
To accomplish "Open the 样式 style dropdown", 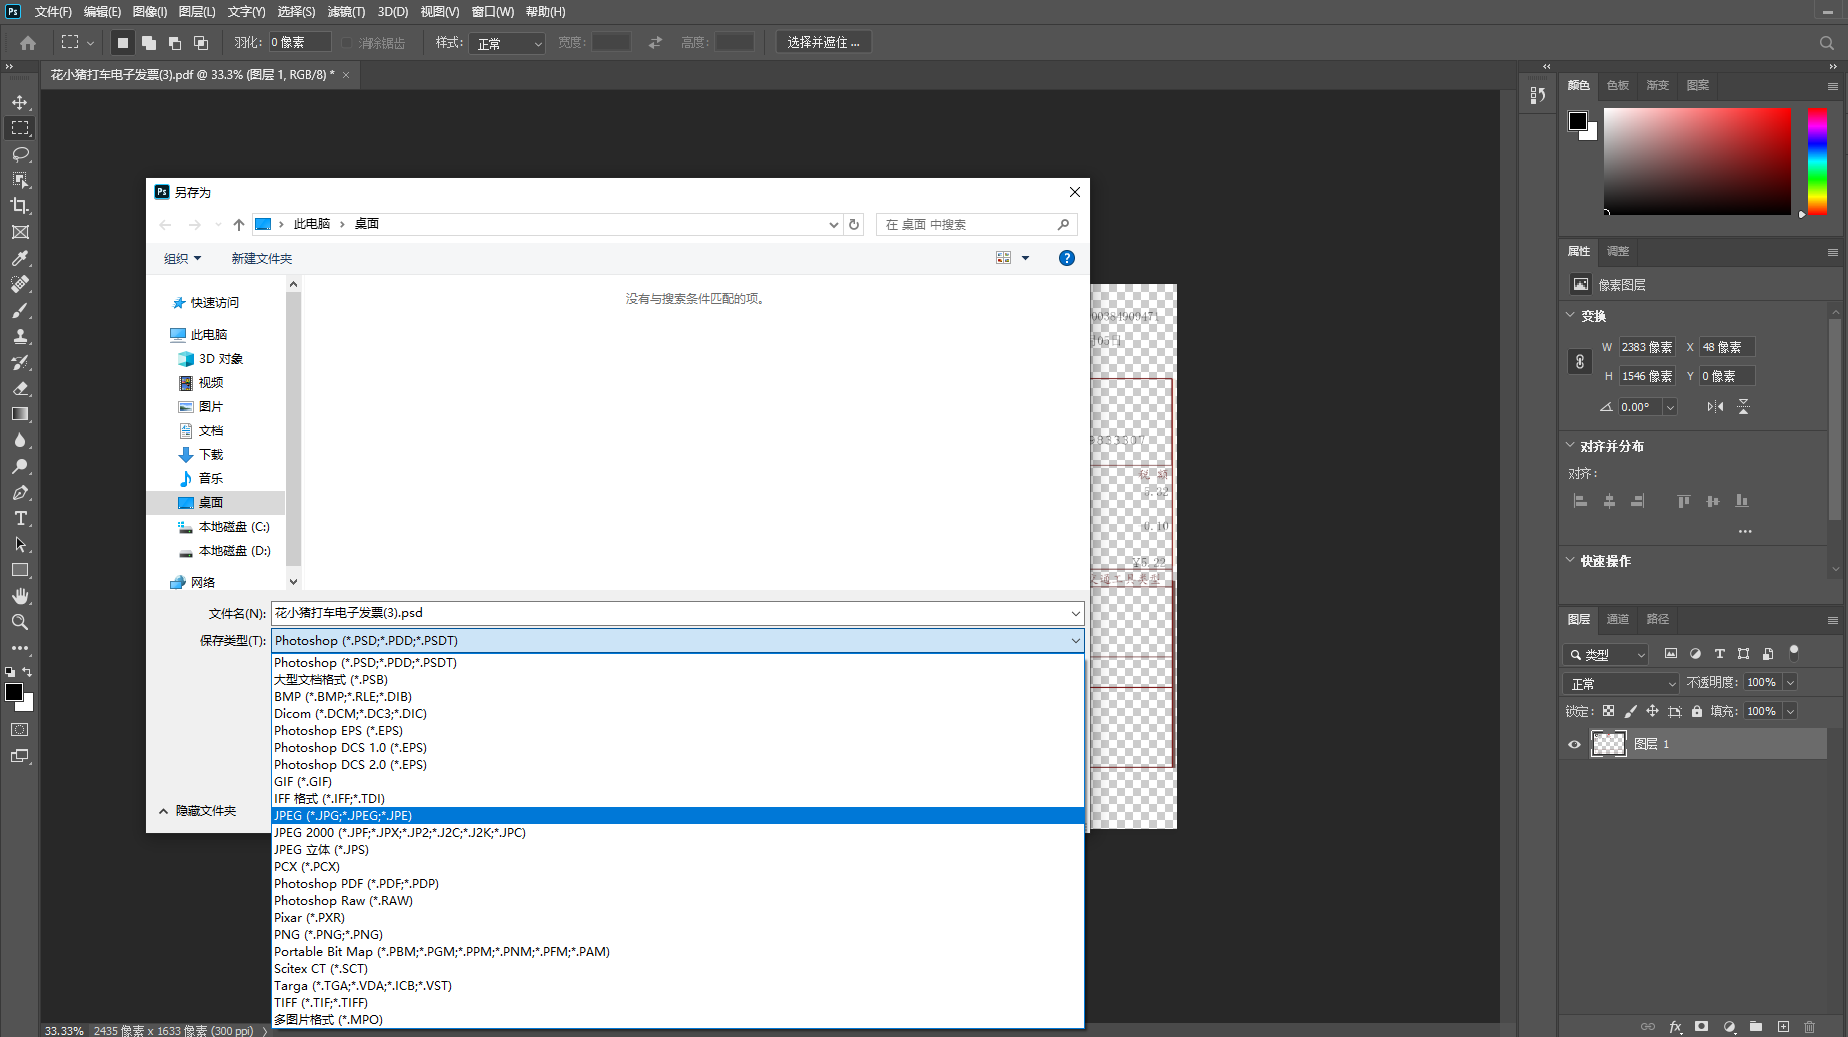I will tap(507, 43).
